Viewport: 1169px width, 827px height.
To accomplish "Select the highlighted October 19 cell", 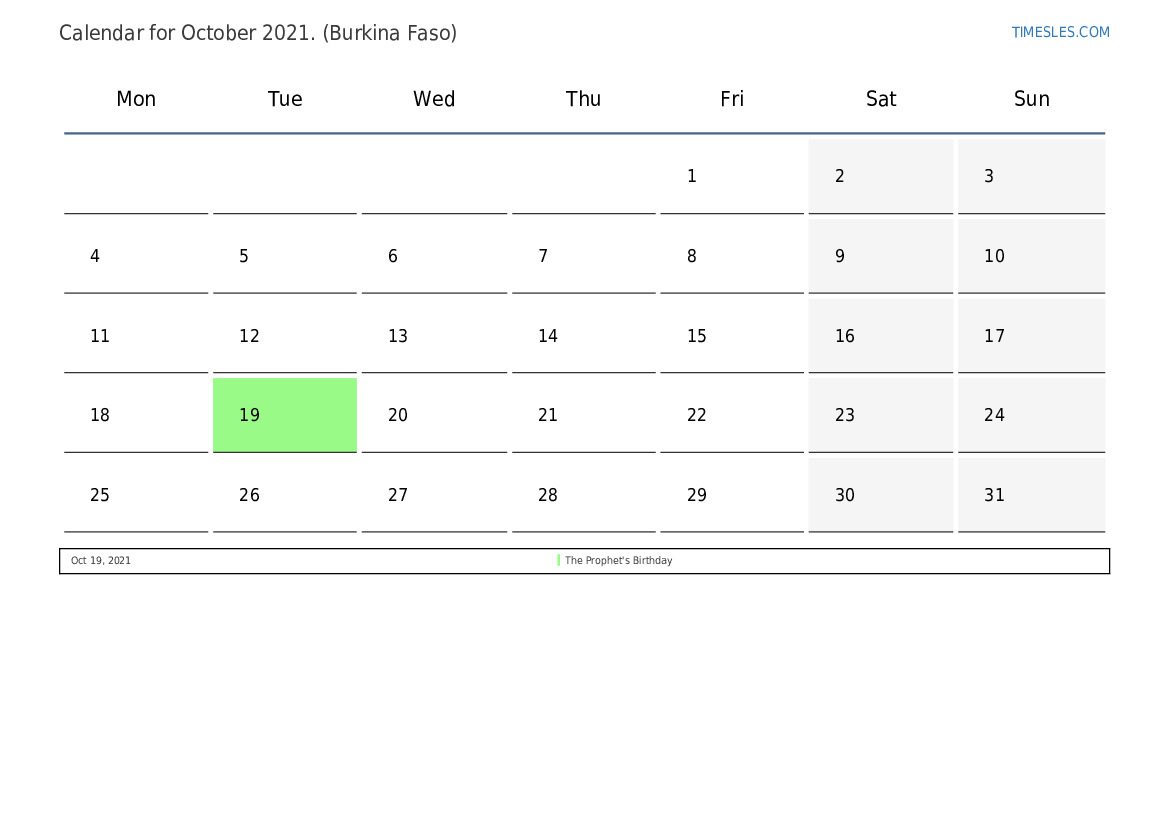I will (x=285, y=415).
